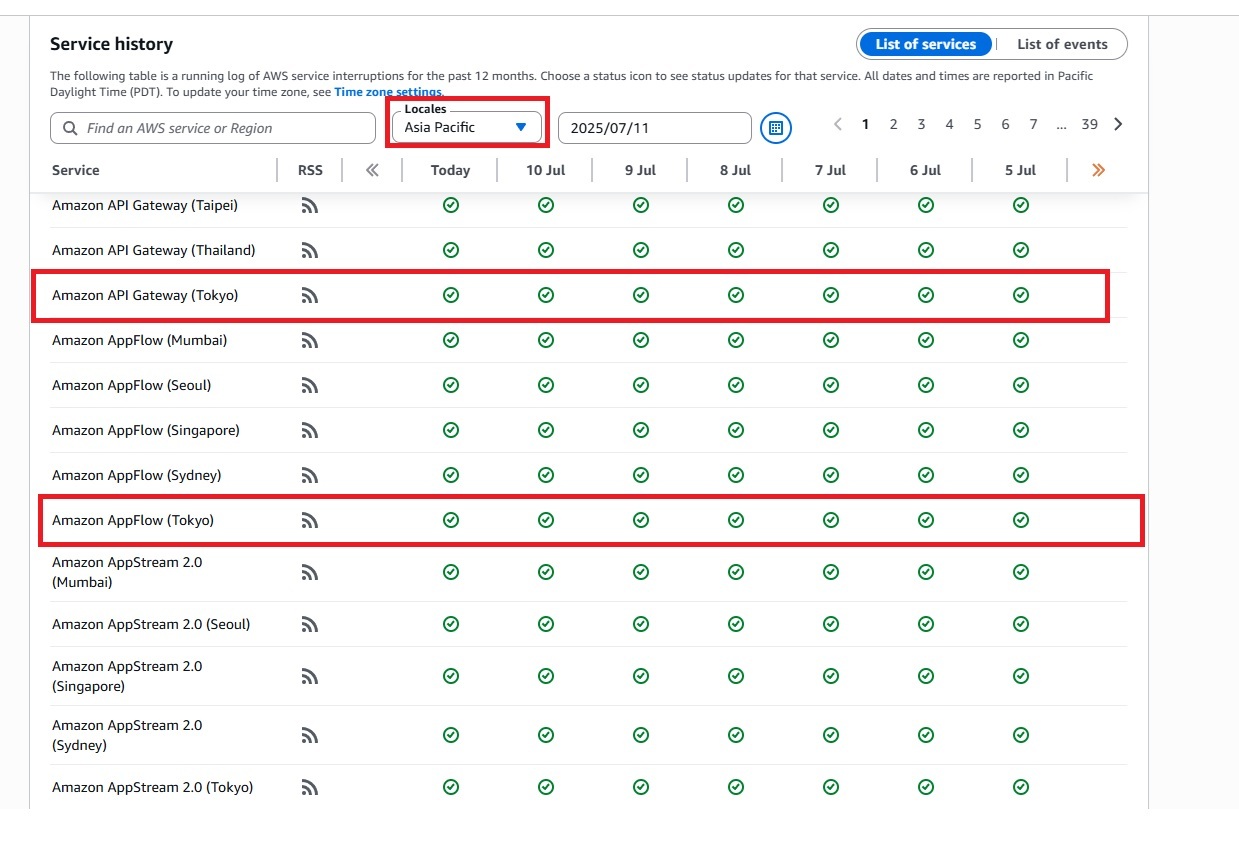Click the Service history heading
The height and width of the screenshot is (849, 1239).
click(111, 44)
